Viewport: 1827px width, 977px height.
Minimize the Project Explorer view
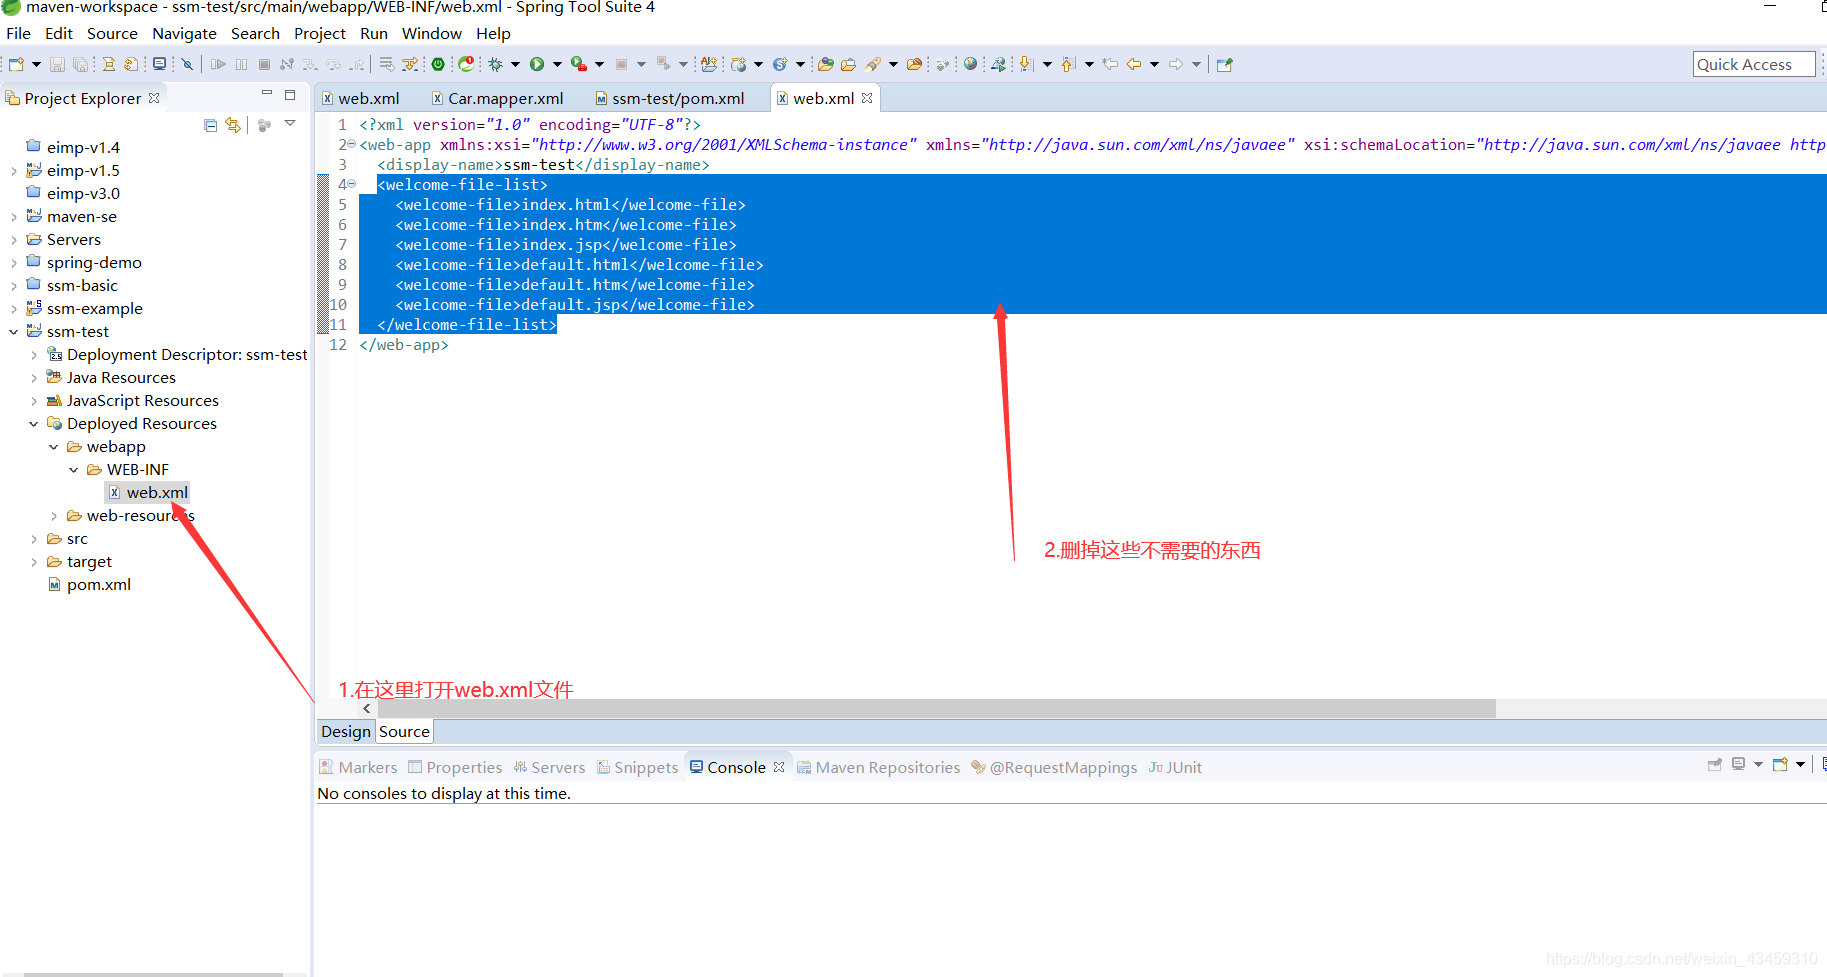click(267, 94)
